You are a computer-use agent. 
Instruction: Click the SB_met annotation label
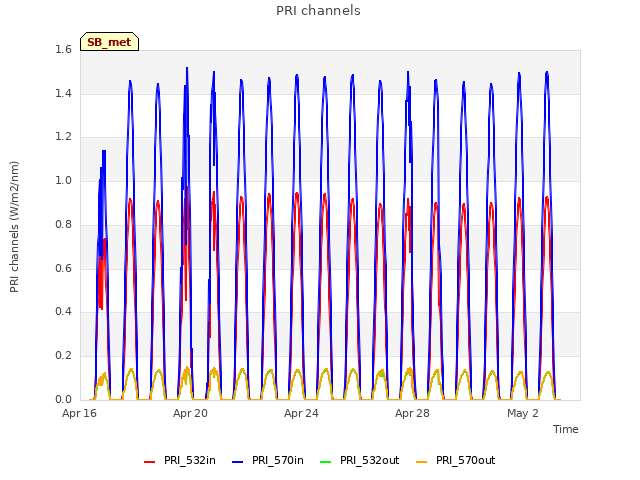tap(109, 42)
